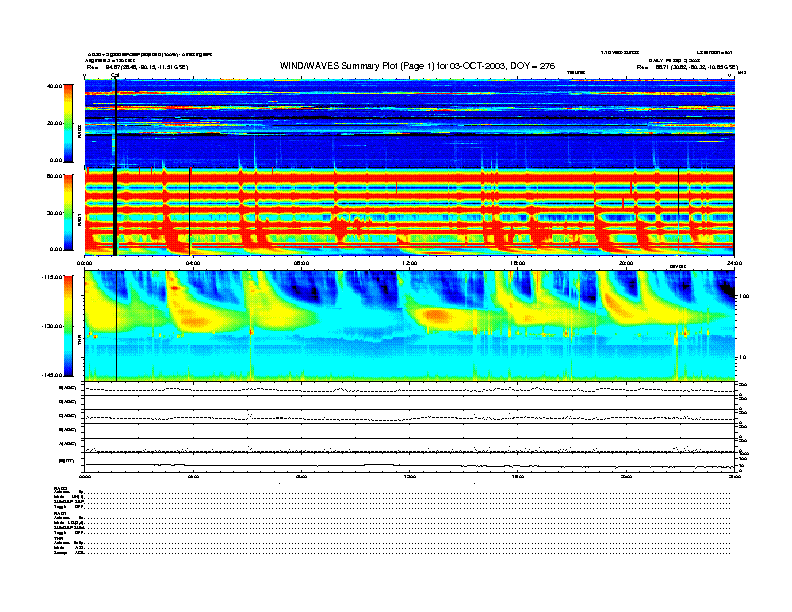Click the 40.00 label on RAD2 scale
The width and height of the screenshot is (792, 612).
pyautogui.click(x=54, y=86)
